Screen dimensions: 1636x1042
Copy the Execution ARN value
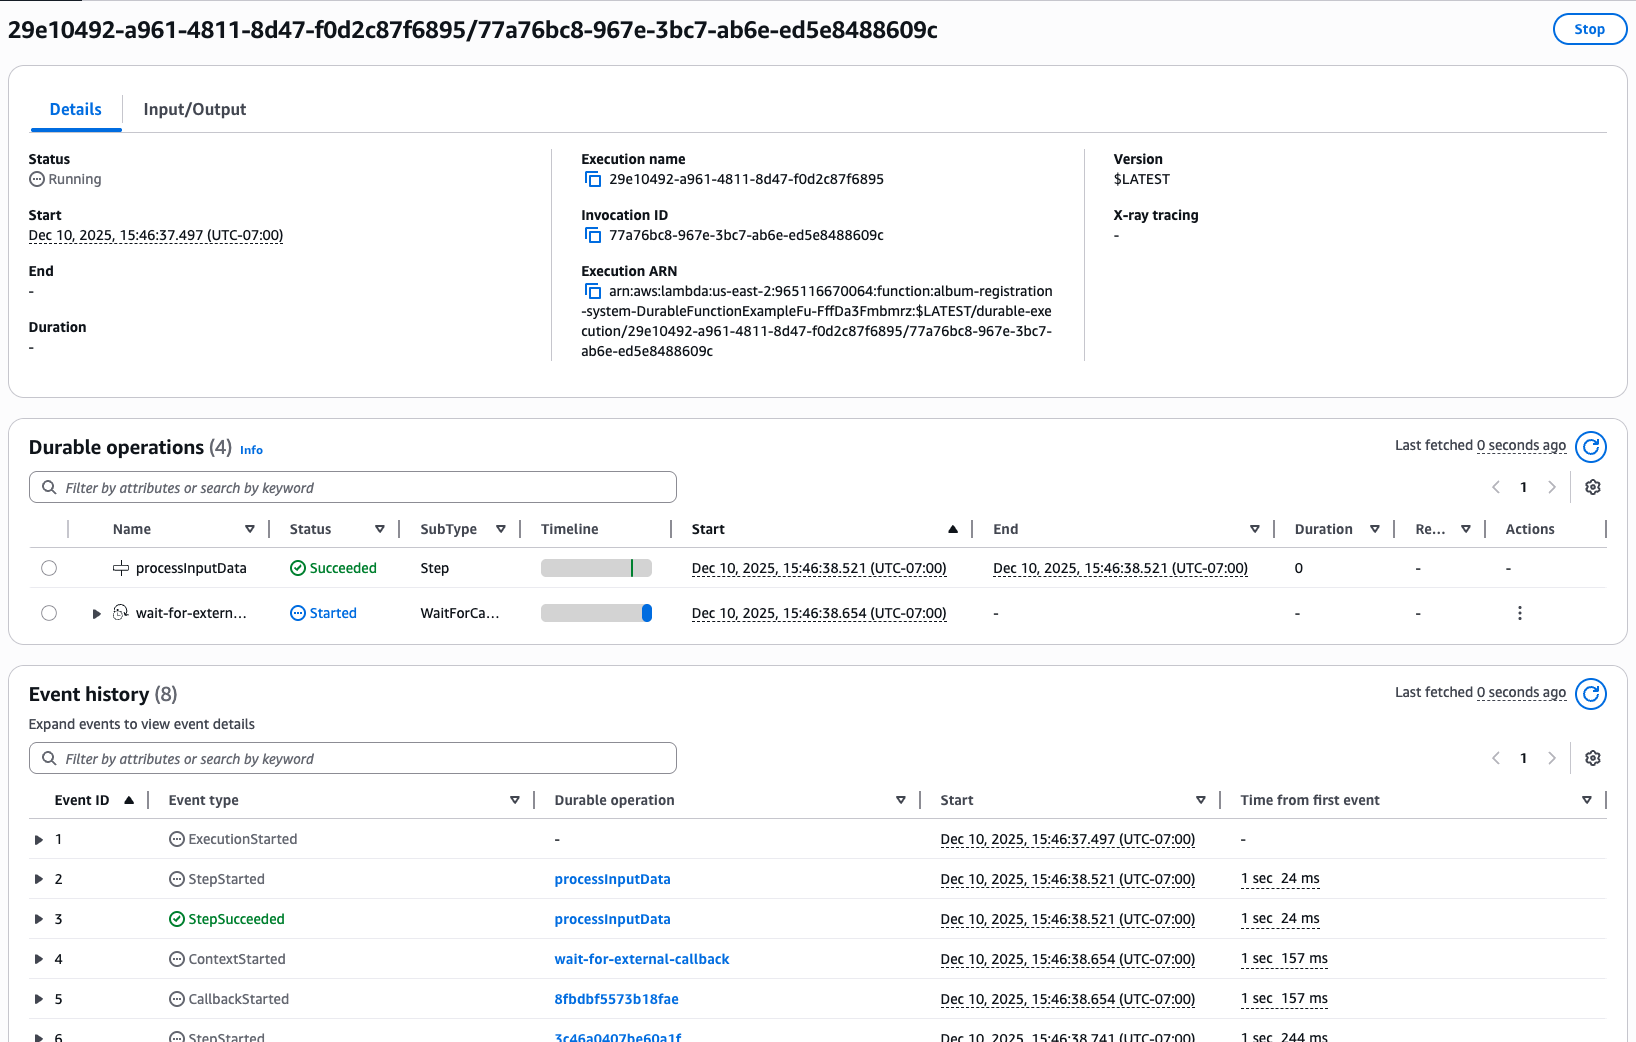pos(593,292)
